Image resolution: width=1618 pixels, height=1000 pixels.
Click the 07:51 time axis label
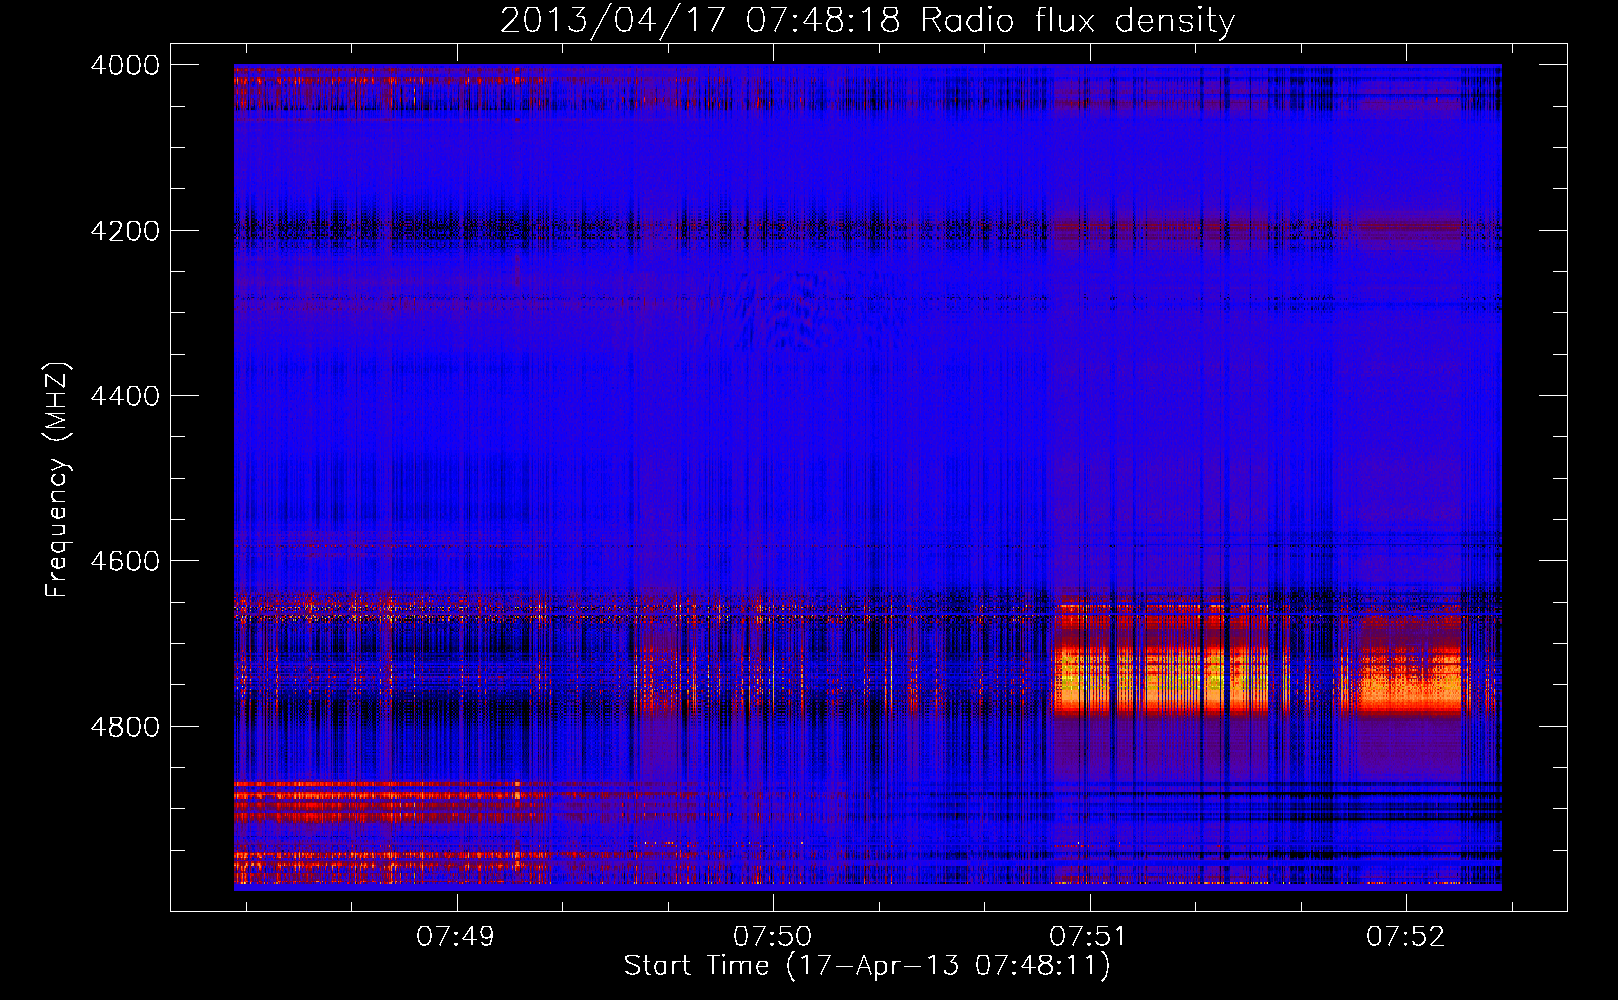pos(1088,936)
